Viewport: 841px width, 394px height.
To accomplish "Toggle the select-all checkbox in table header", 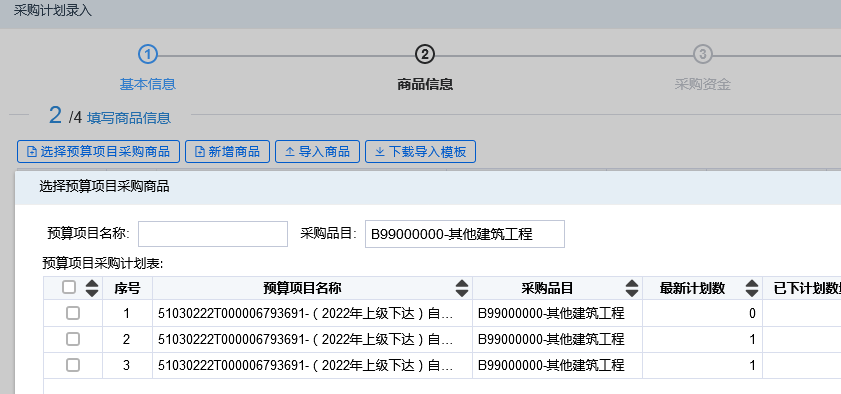I will click(69, 287).
